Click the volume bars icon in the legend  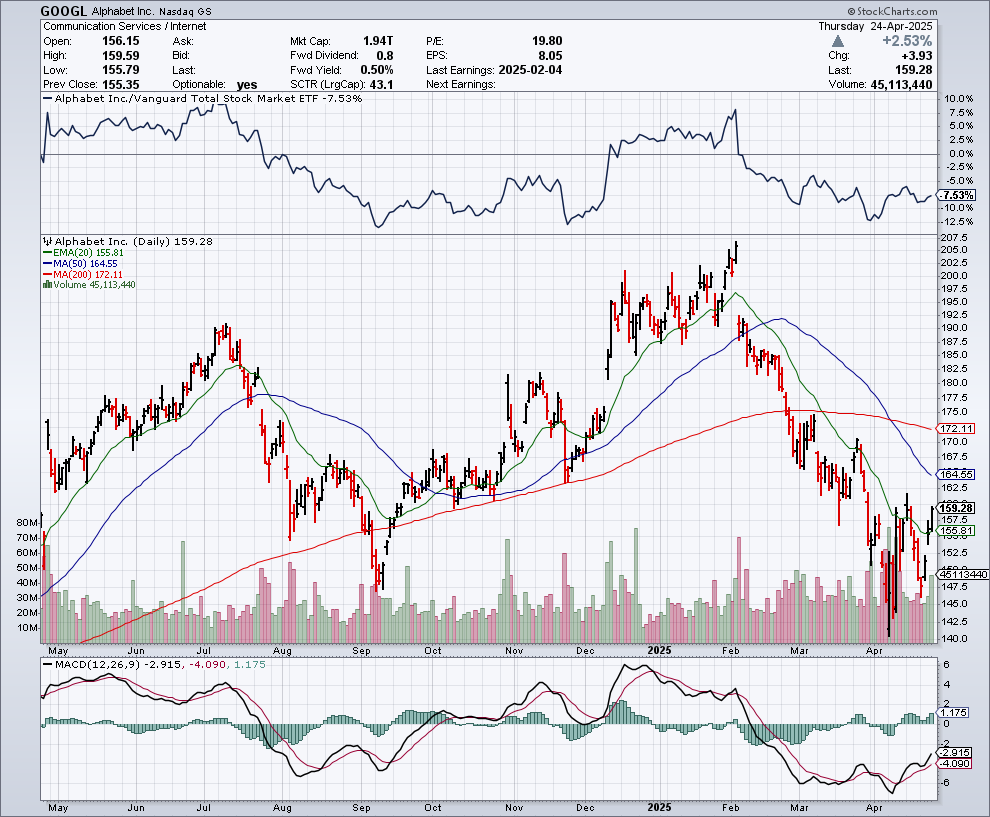pos(47,285)
